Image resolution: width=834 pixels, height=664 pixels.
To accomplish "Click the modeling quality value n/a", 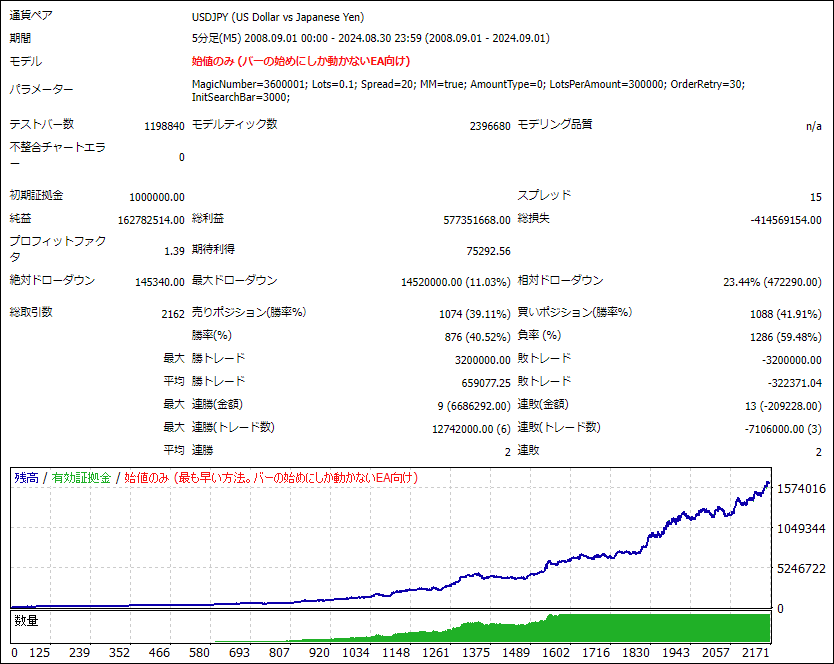I will (x=814, y=126).
